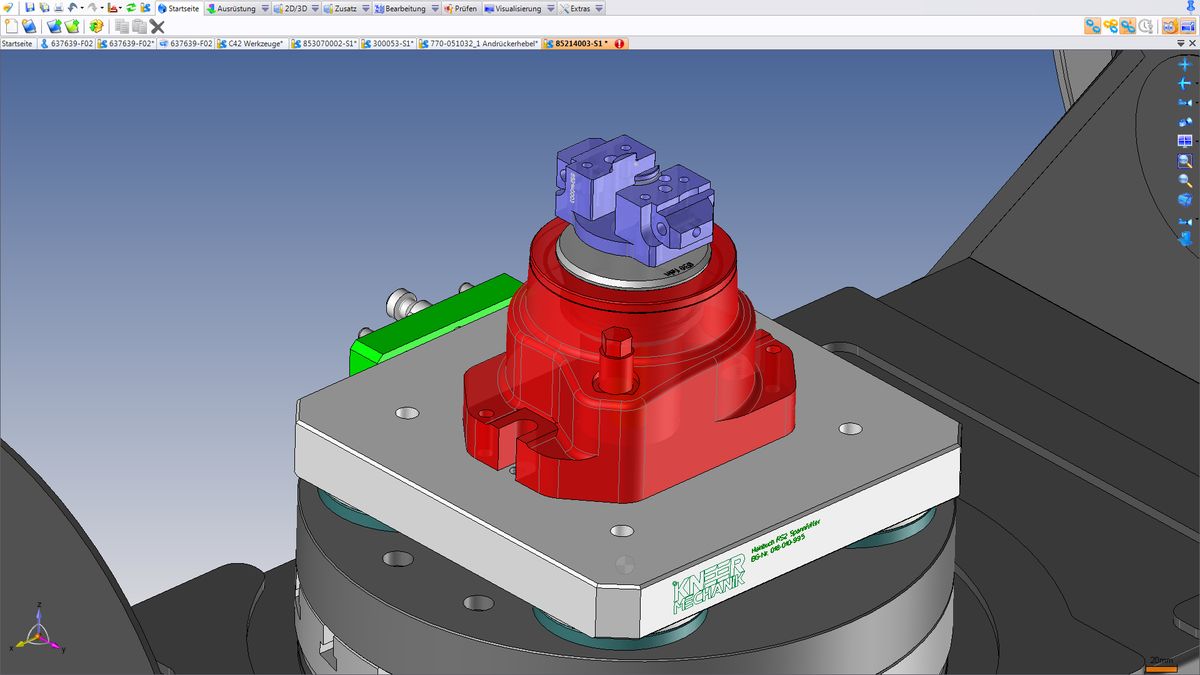Activate the zoom window magnifier icon
The width and height of the screenshot is (1200, 675).
pos(1185,161)
